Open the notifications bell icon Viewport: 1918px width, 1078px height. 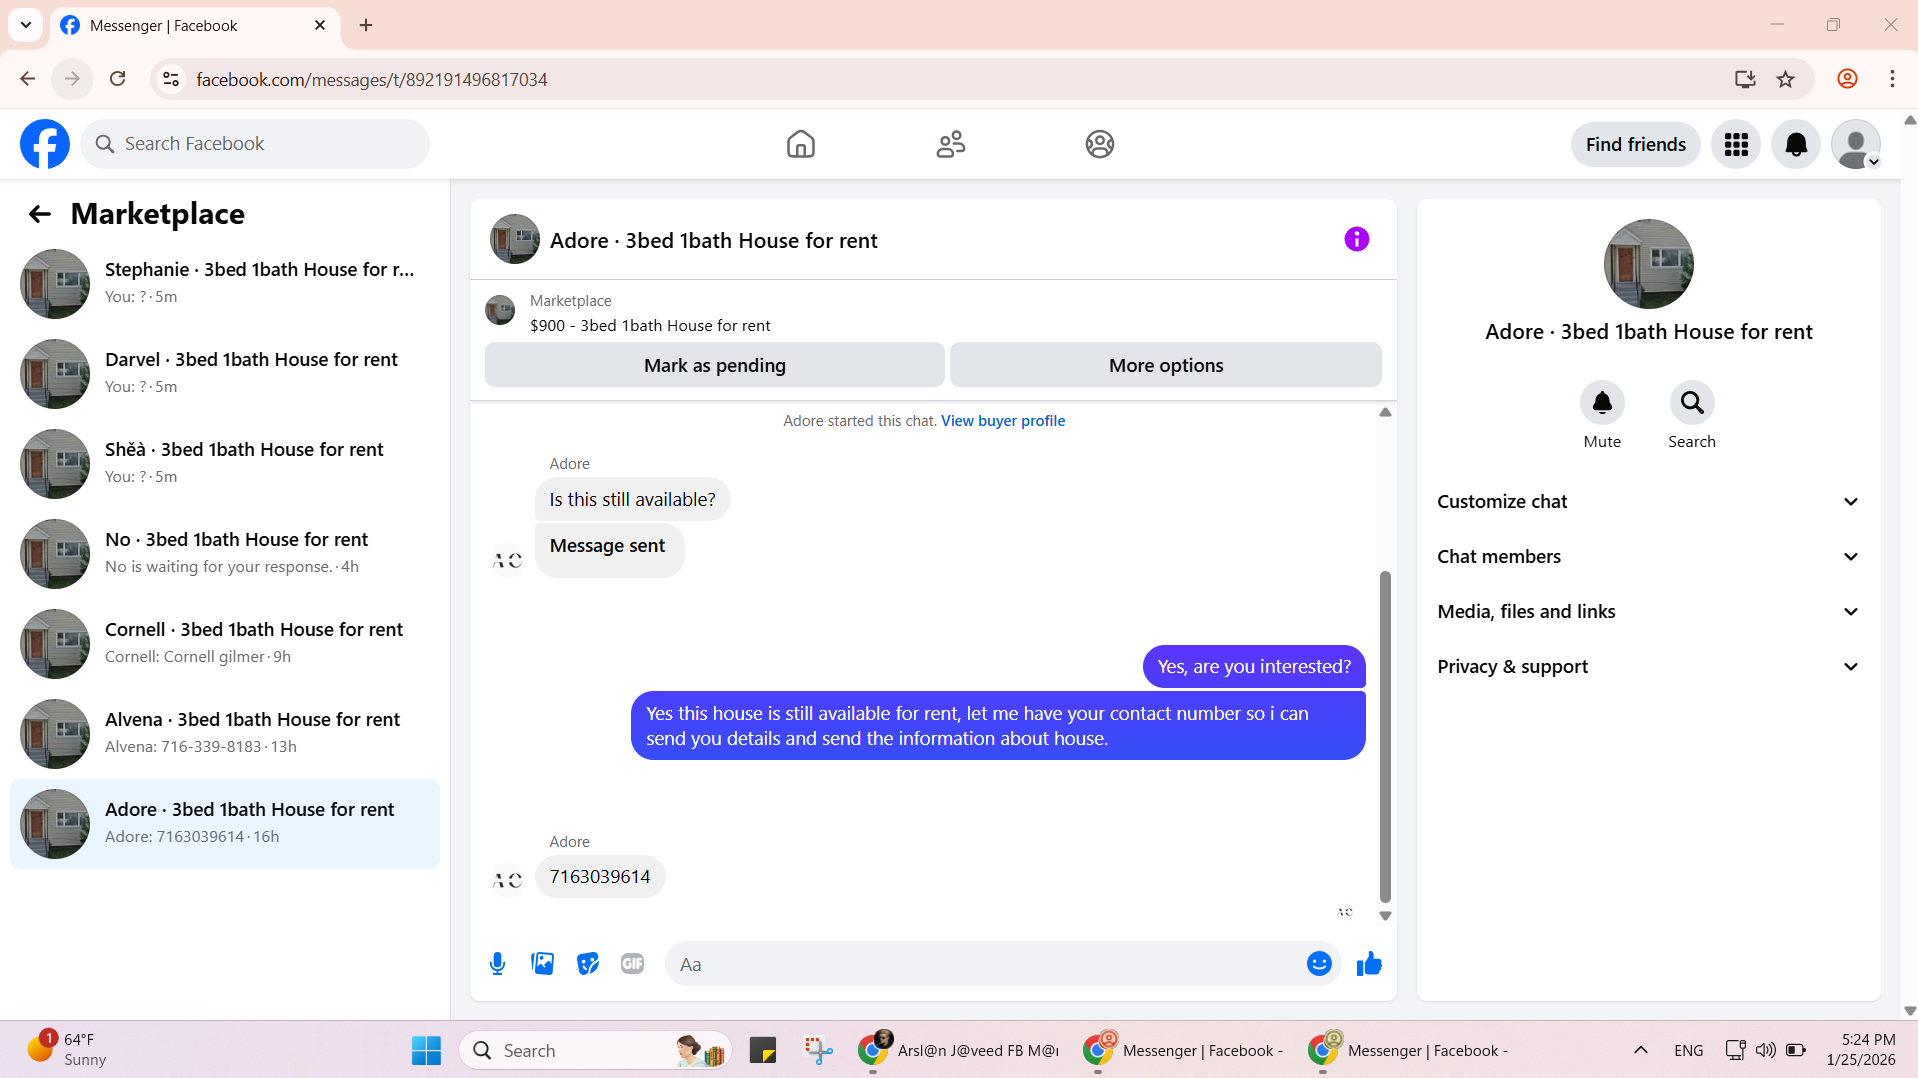(1796, 145)
